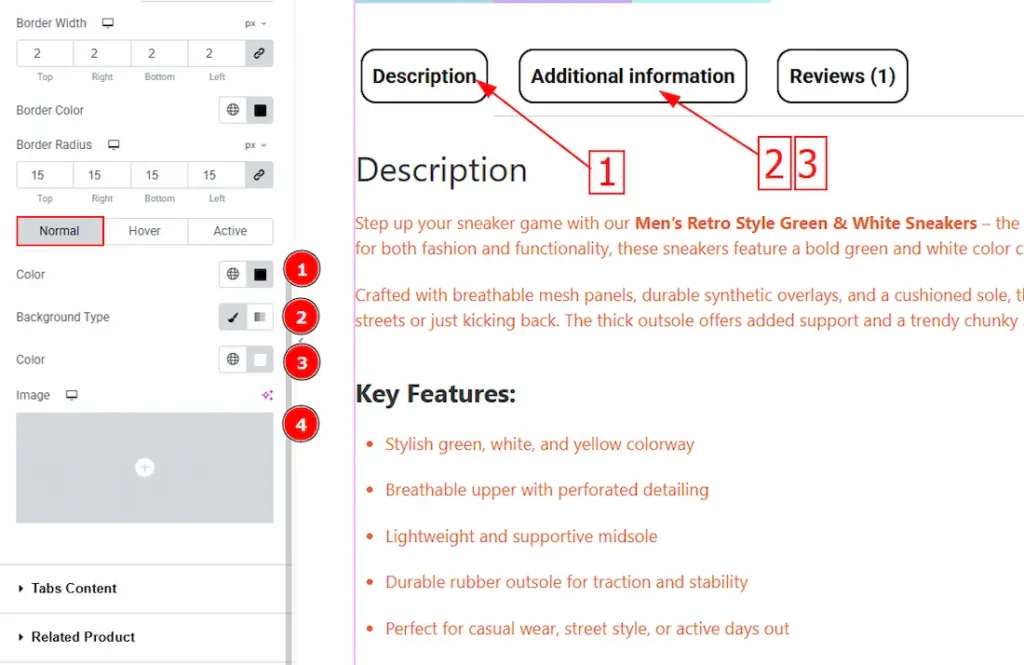The width and height of the screenshot is (1024, 665).
Task: Switch to the Hover state tab
Action: click(x=145, y=231)
